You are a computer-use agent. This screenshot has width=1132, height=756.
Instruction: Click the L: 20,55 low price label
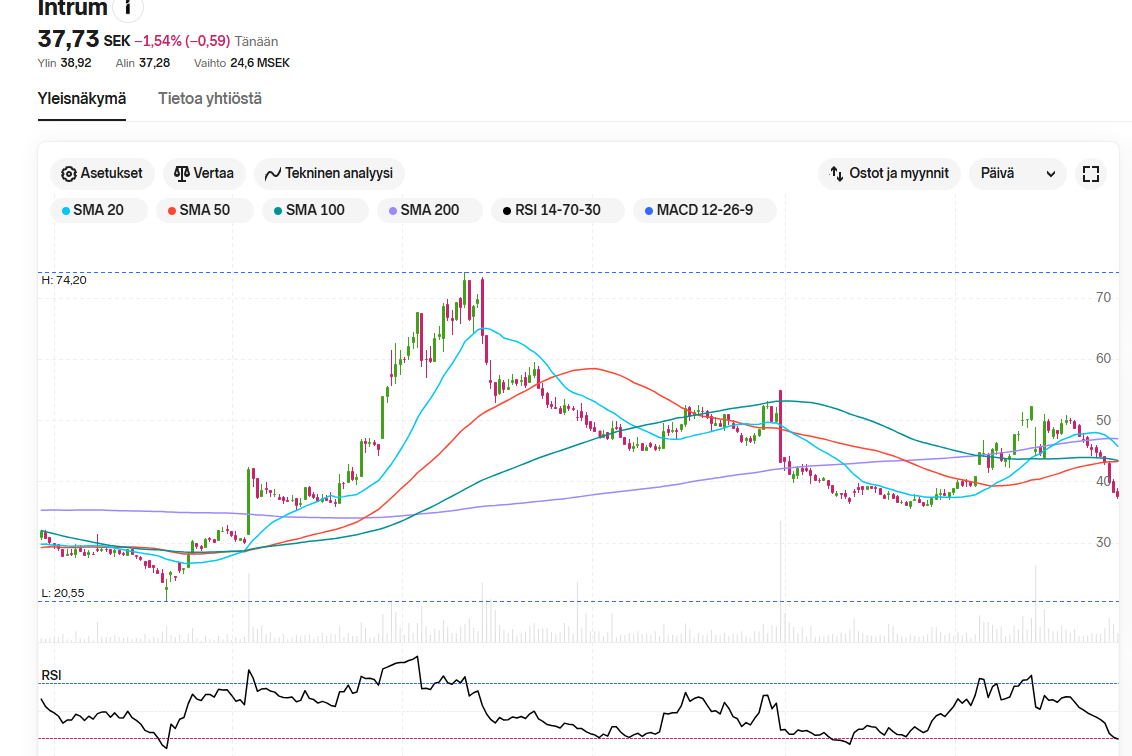[63, 593]
